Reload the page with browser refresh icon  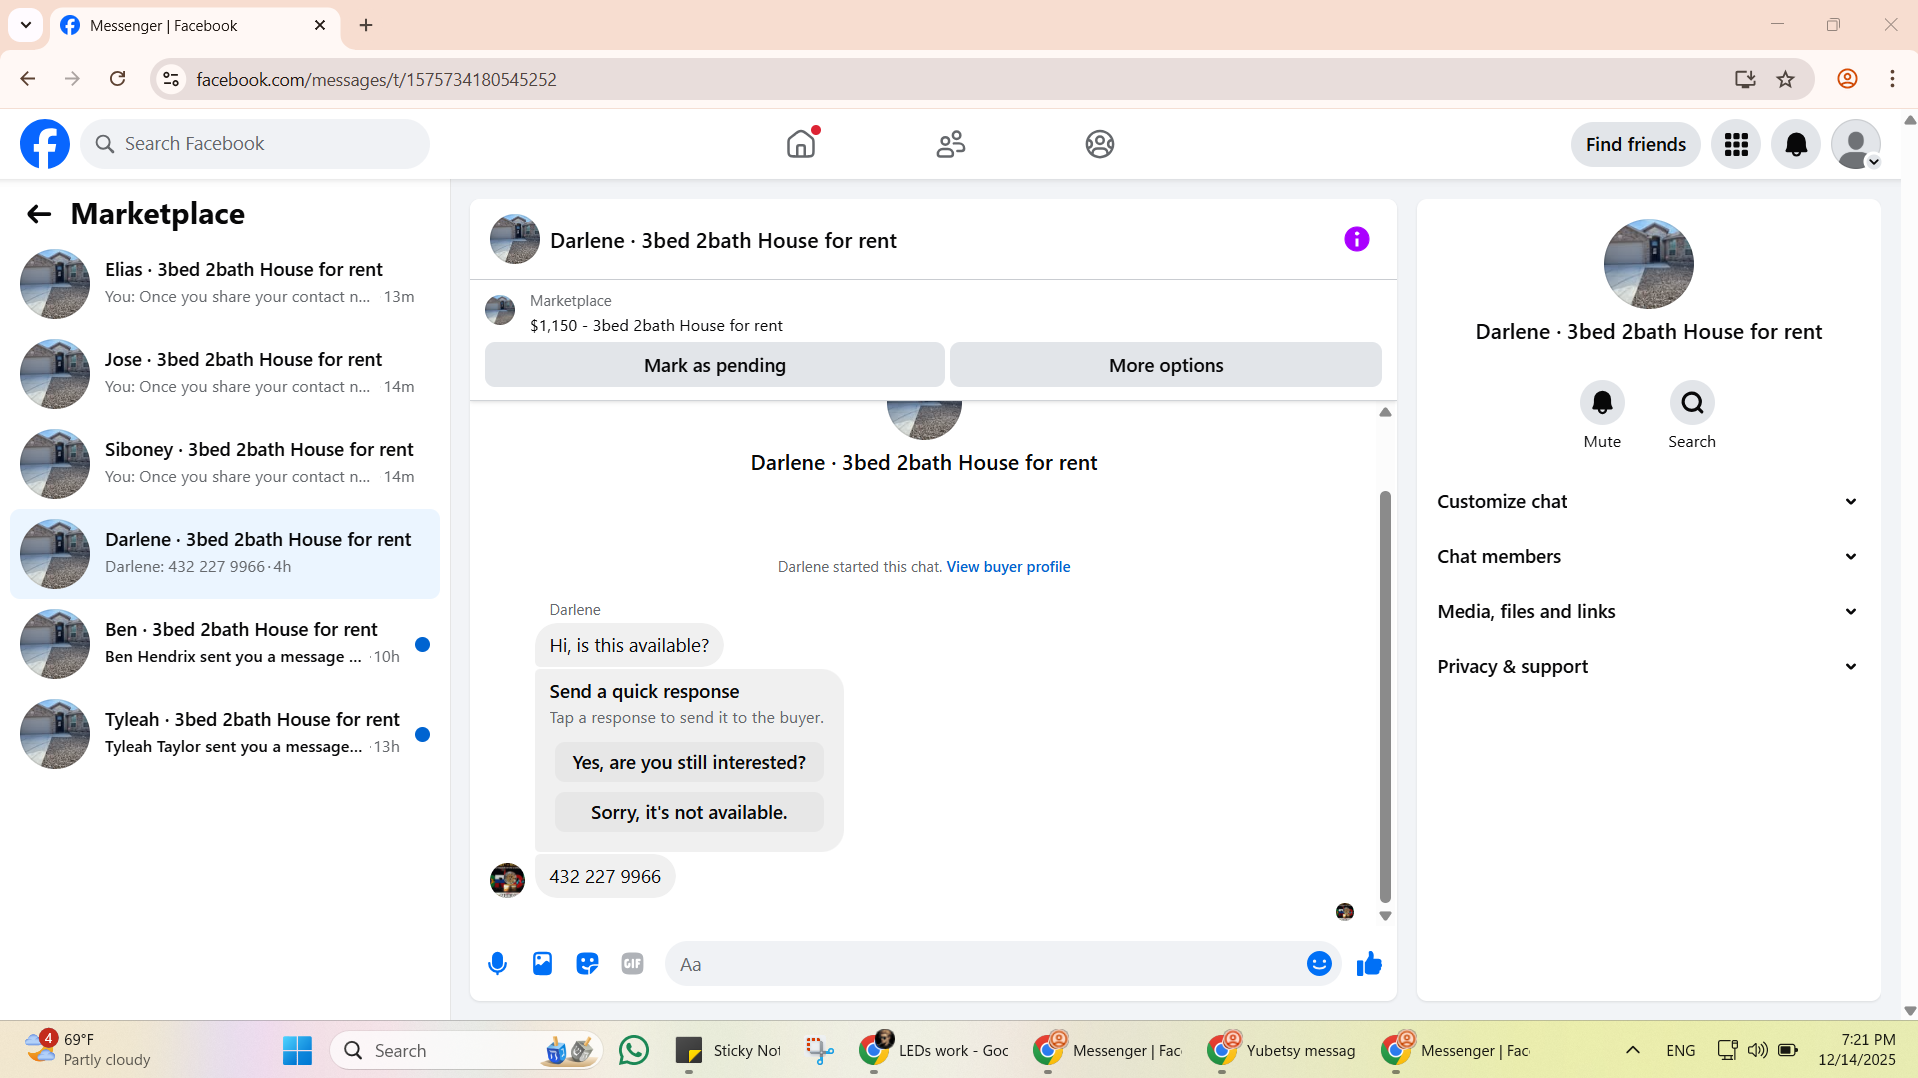[x=117, y=79]
